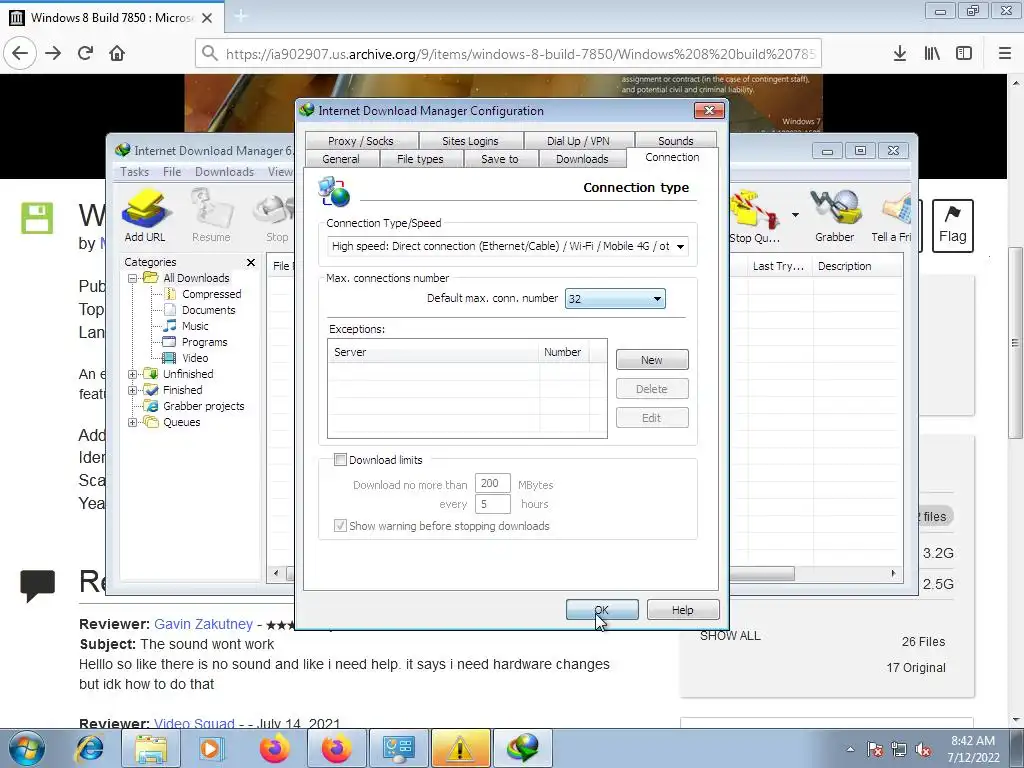Select the Music category

pos(195,326)
